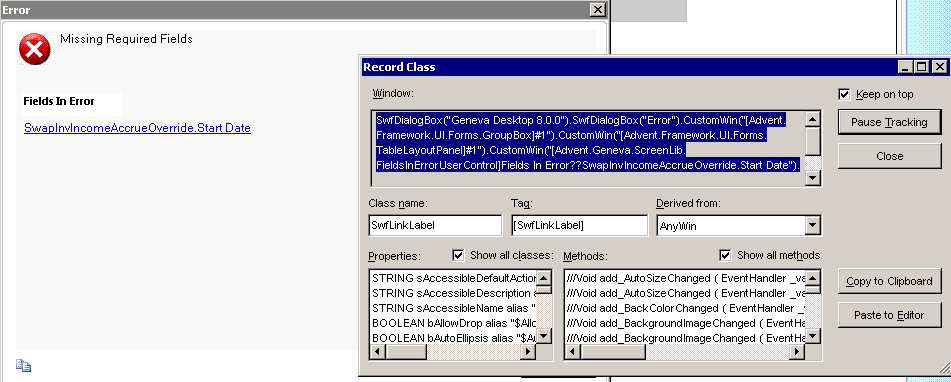The image size is (951, 382).
Task: Select the BOOLEAN bAllowDrop property
Action: pyautogui.click(x=454, y=323)
